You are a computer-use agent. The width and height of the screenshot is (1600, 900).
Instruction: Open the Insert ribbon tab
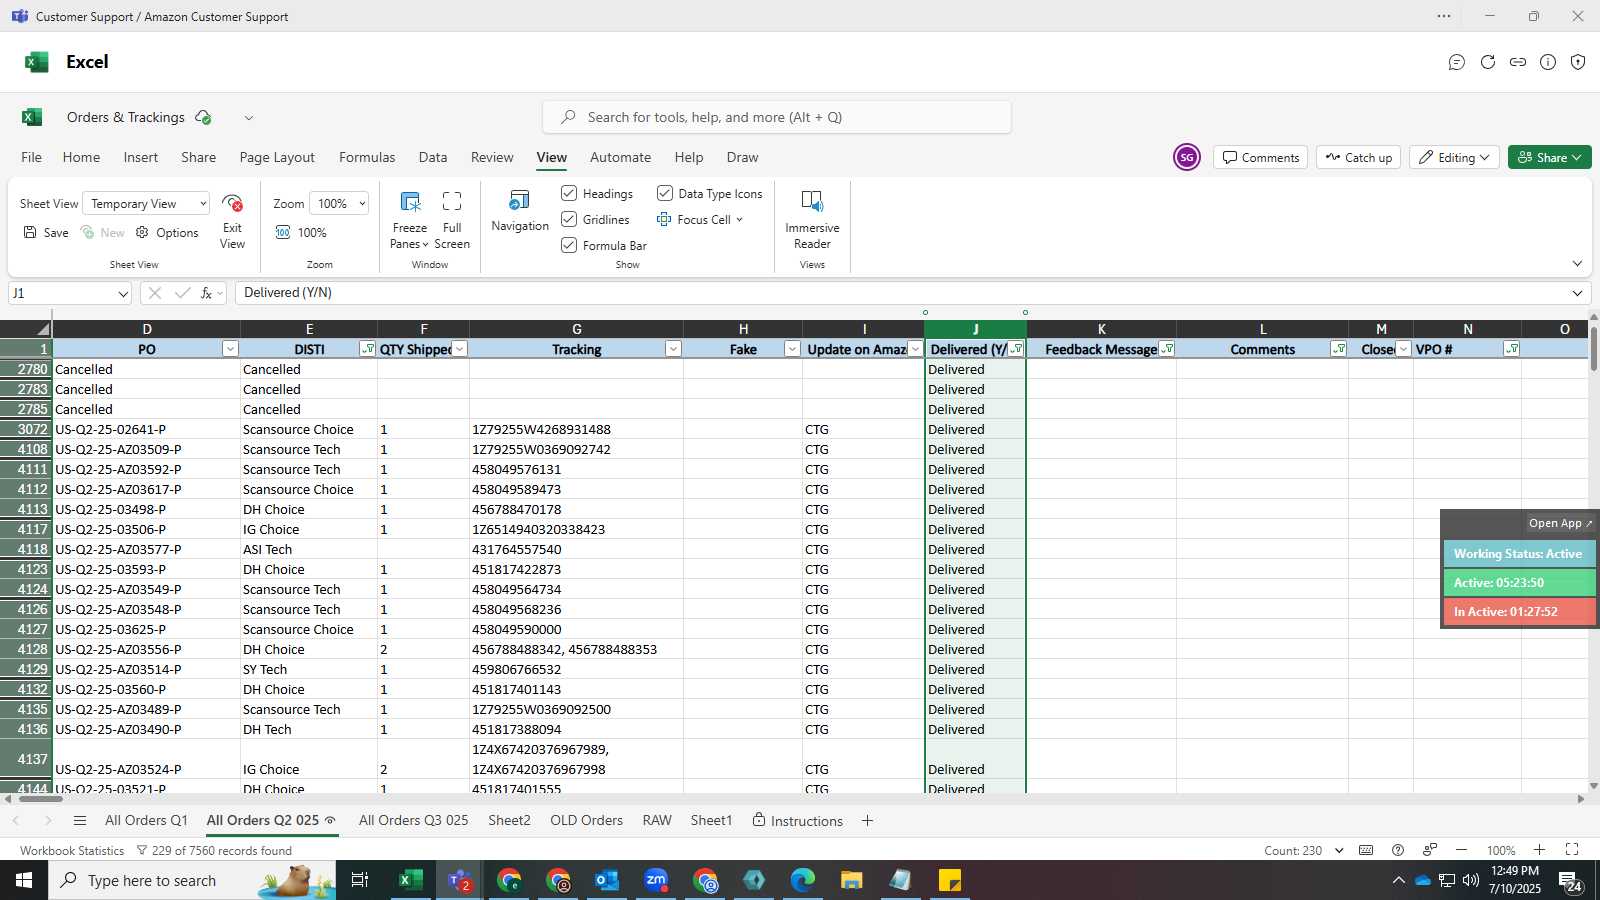(x=141, y=157)
